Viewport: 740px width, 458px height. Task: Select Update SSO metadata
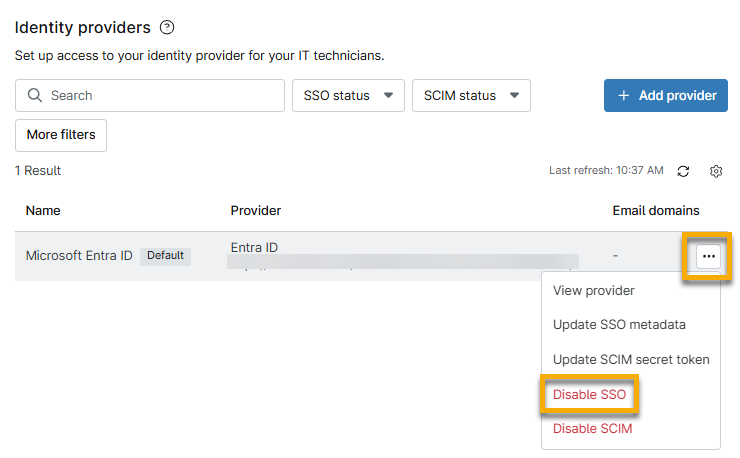coord(619,325)
